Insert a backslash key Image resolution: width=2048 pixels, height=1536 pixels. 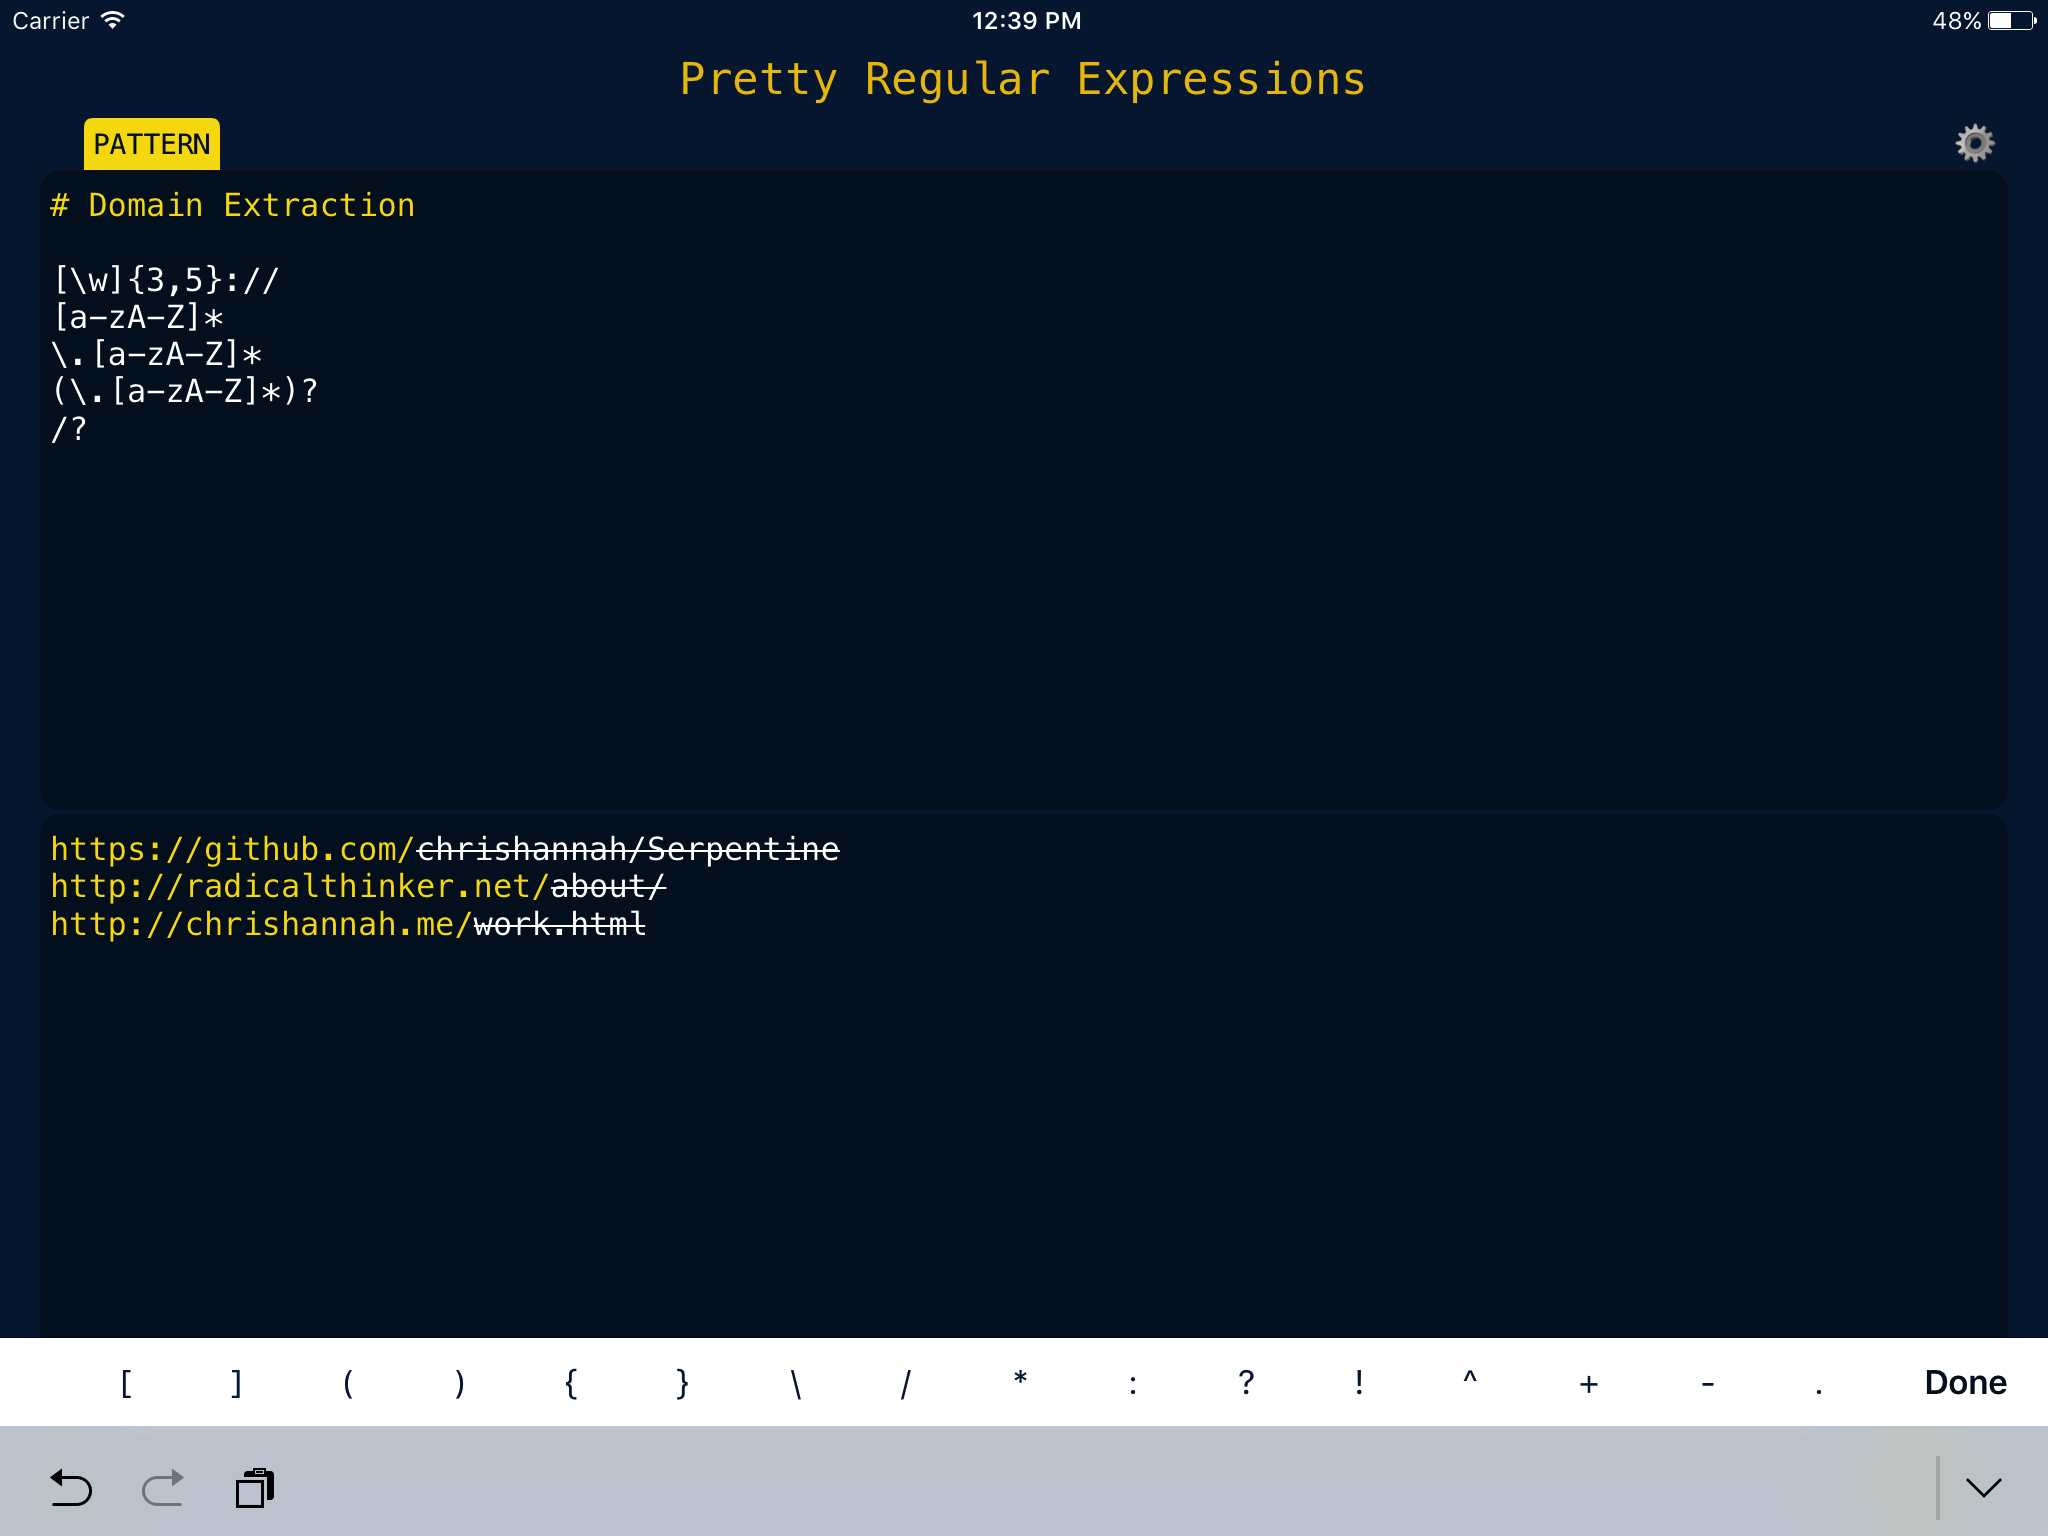click(793, 1382)
